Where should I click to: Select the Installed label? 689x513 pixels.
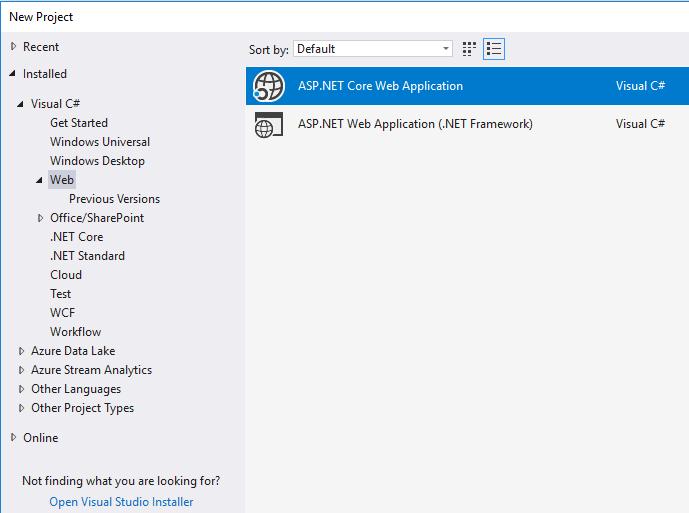click(45, 74)
